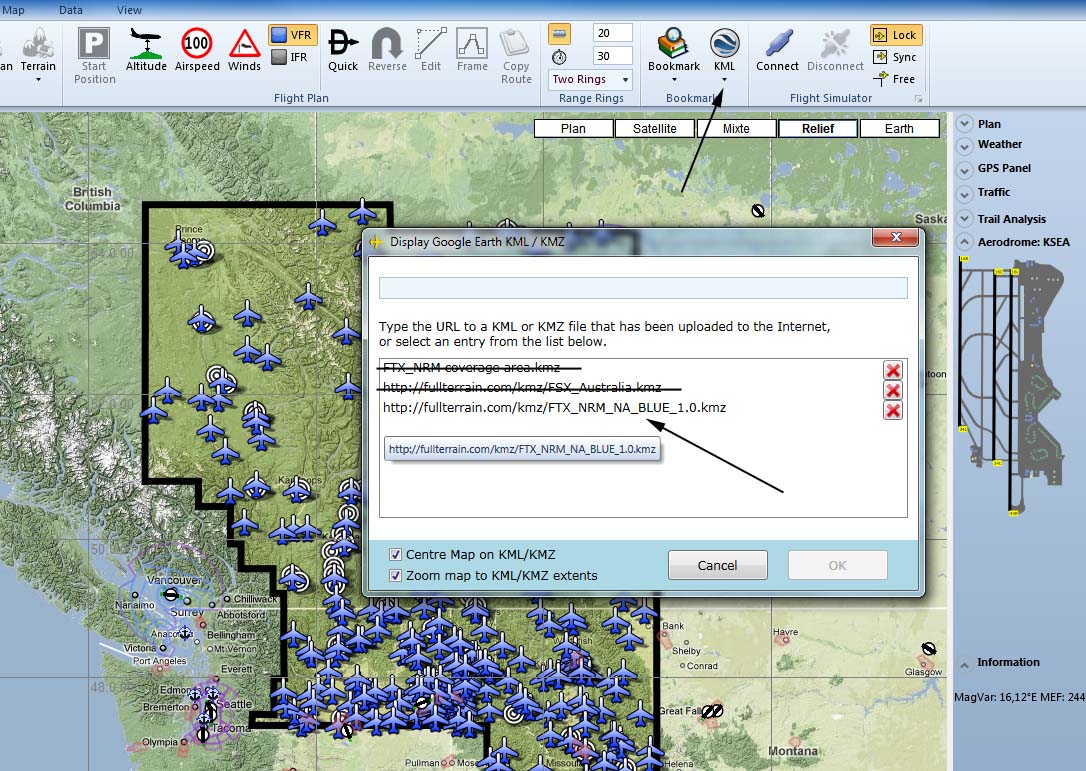Click the second range ring value 30
The image size is (1086, 771).
pos(612,56)
